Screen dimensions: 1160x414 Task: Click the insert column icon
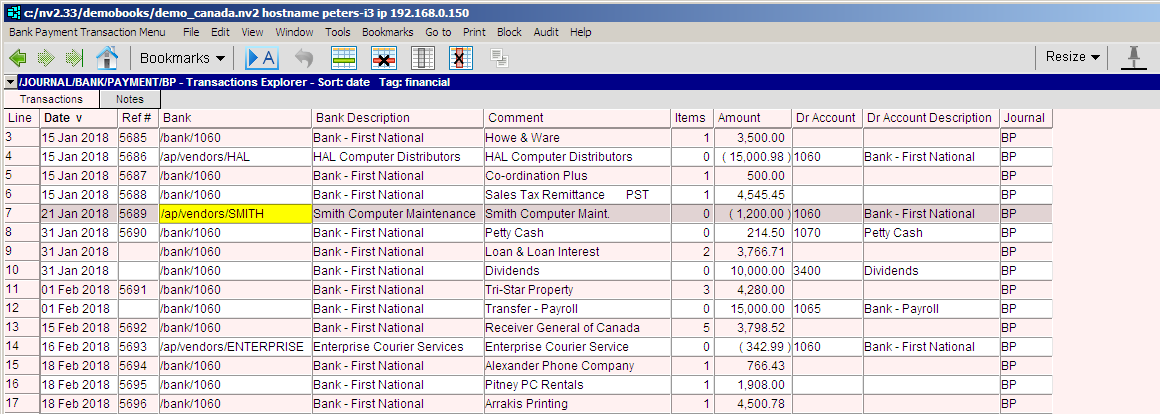point(422,57)
